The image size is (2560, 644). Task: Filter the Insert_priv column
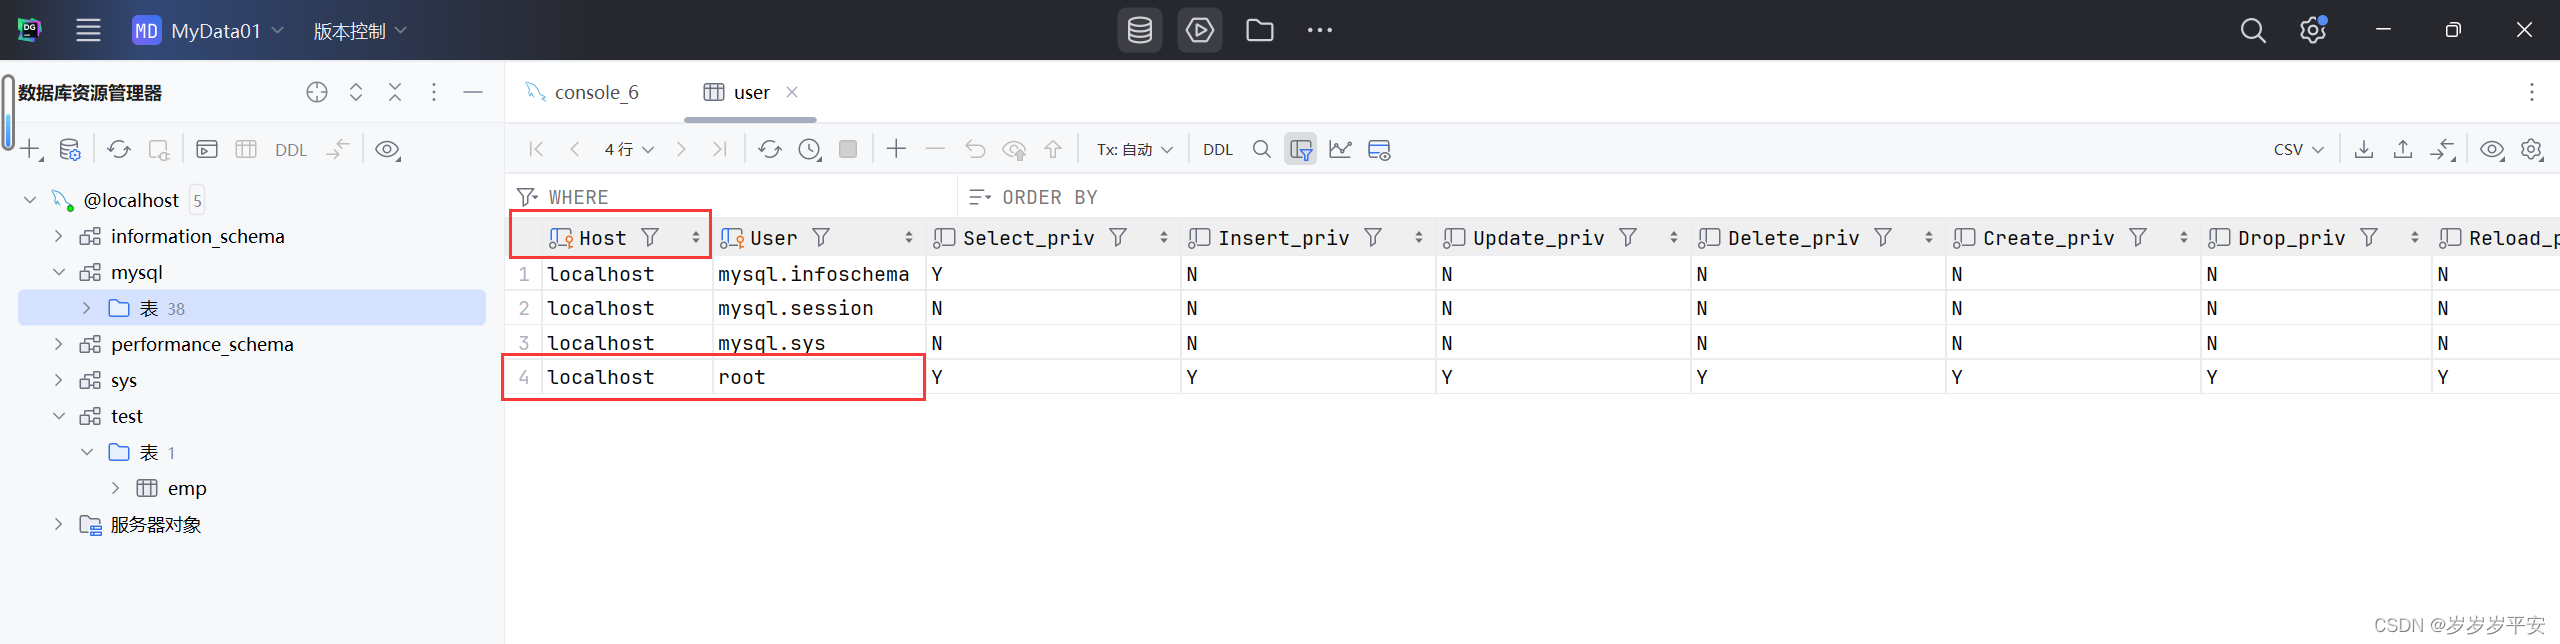[x=1373, y=237]
